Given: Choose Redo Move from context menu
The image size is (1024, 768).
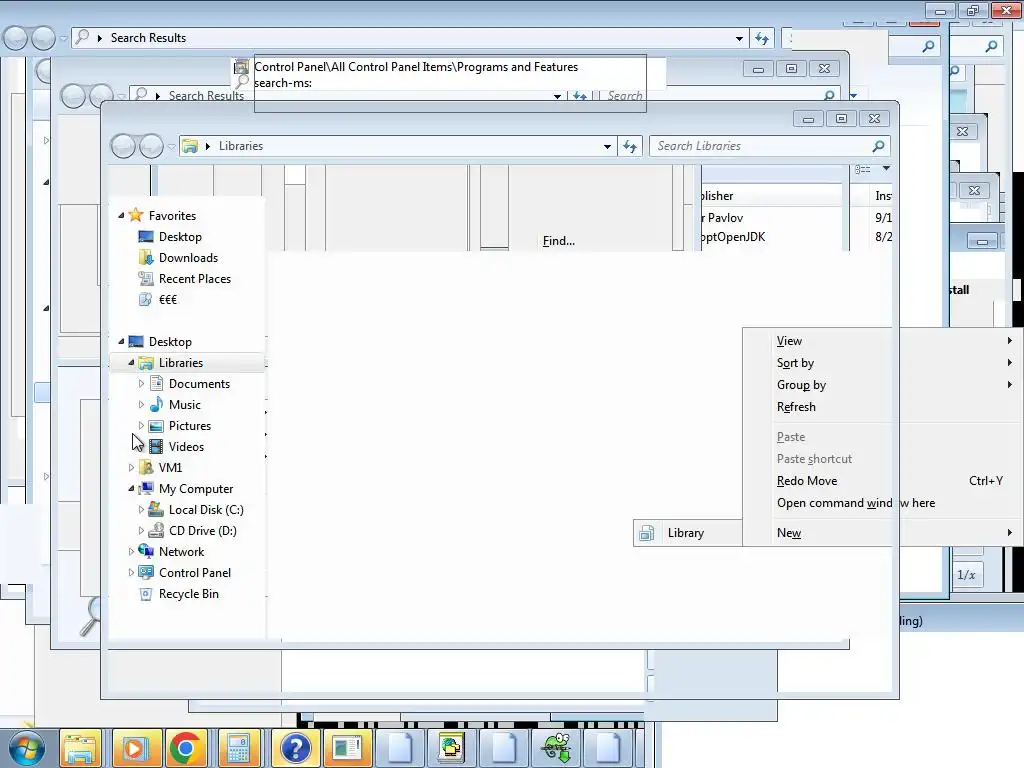Looking at the screenshot, I should click(x=885, y=481).
